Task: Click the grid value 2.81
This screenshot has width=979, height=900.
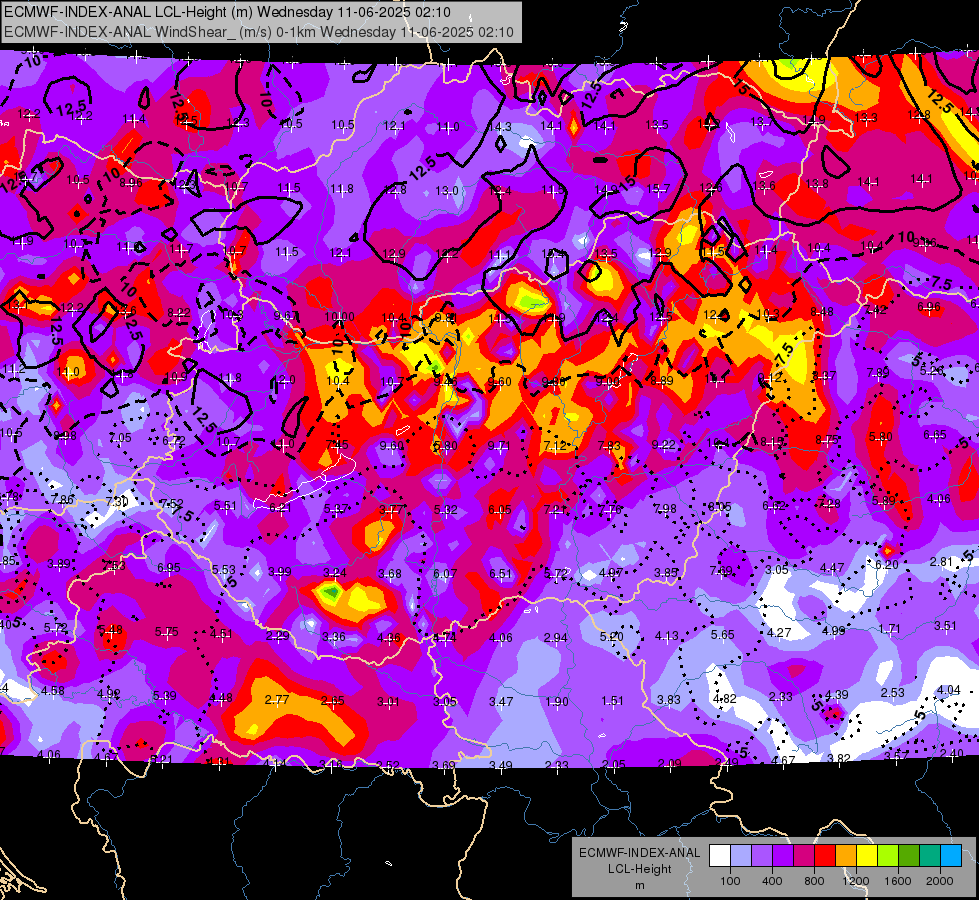Action: (x=941, y=562)
